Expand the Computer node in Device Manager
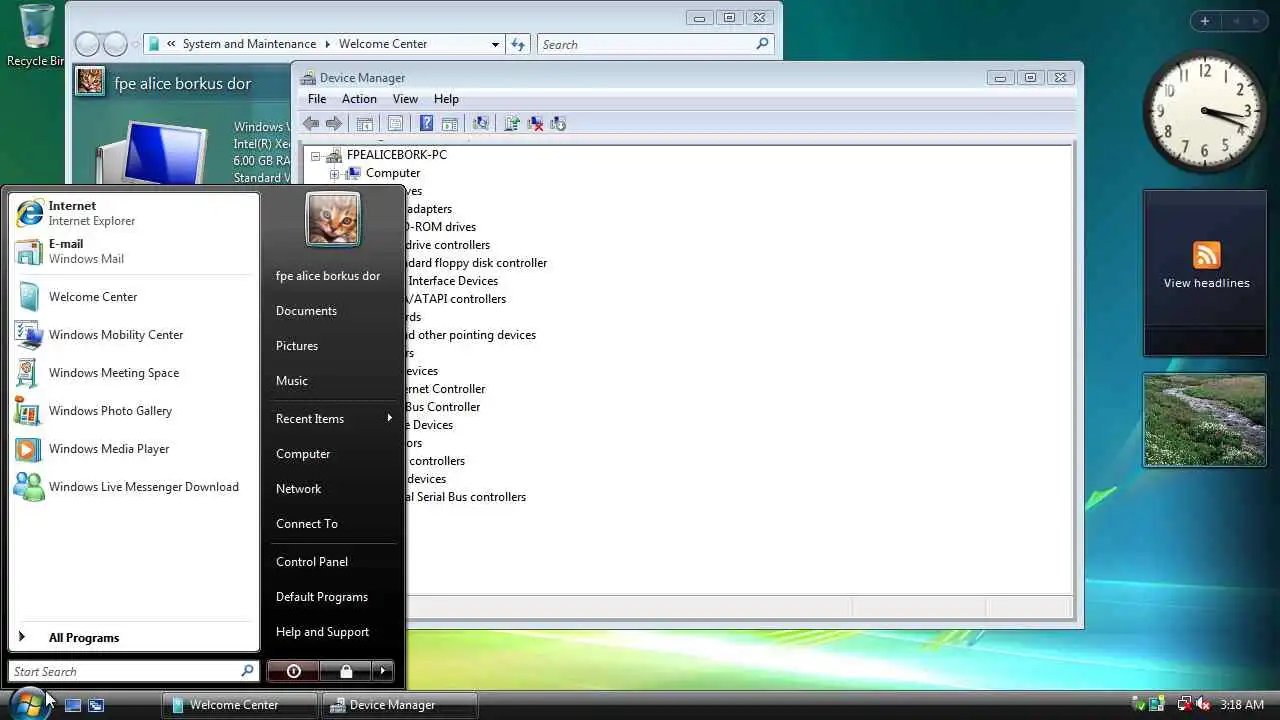The width and height of the screenshot is (1280, 720). point(335,174)
